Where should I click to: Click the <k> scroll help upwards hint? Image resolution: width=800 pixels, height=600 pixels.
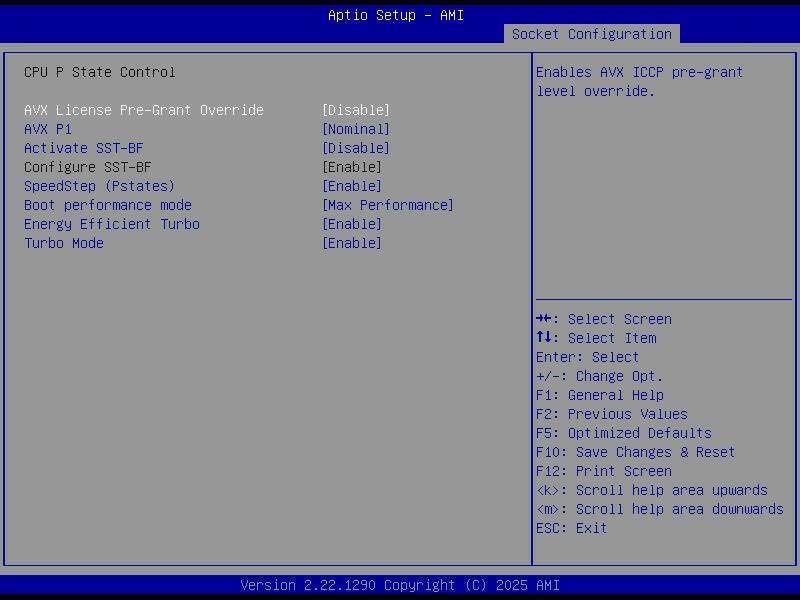pos(652,490)
